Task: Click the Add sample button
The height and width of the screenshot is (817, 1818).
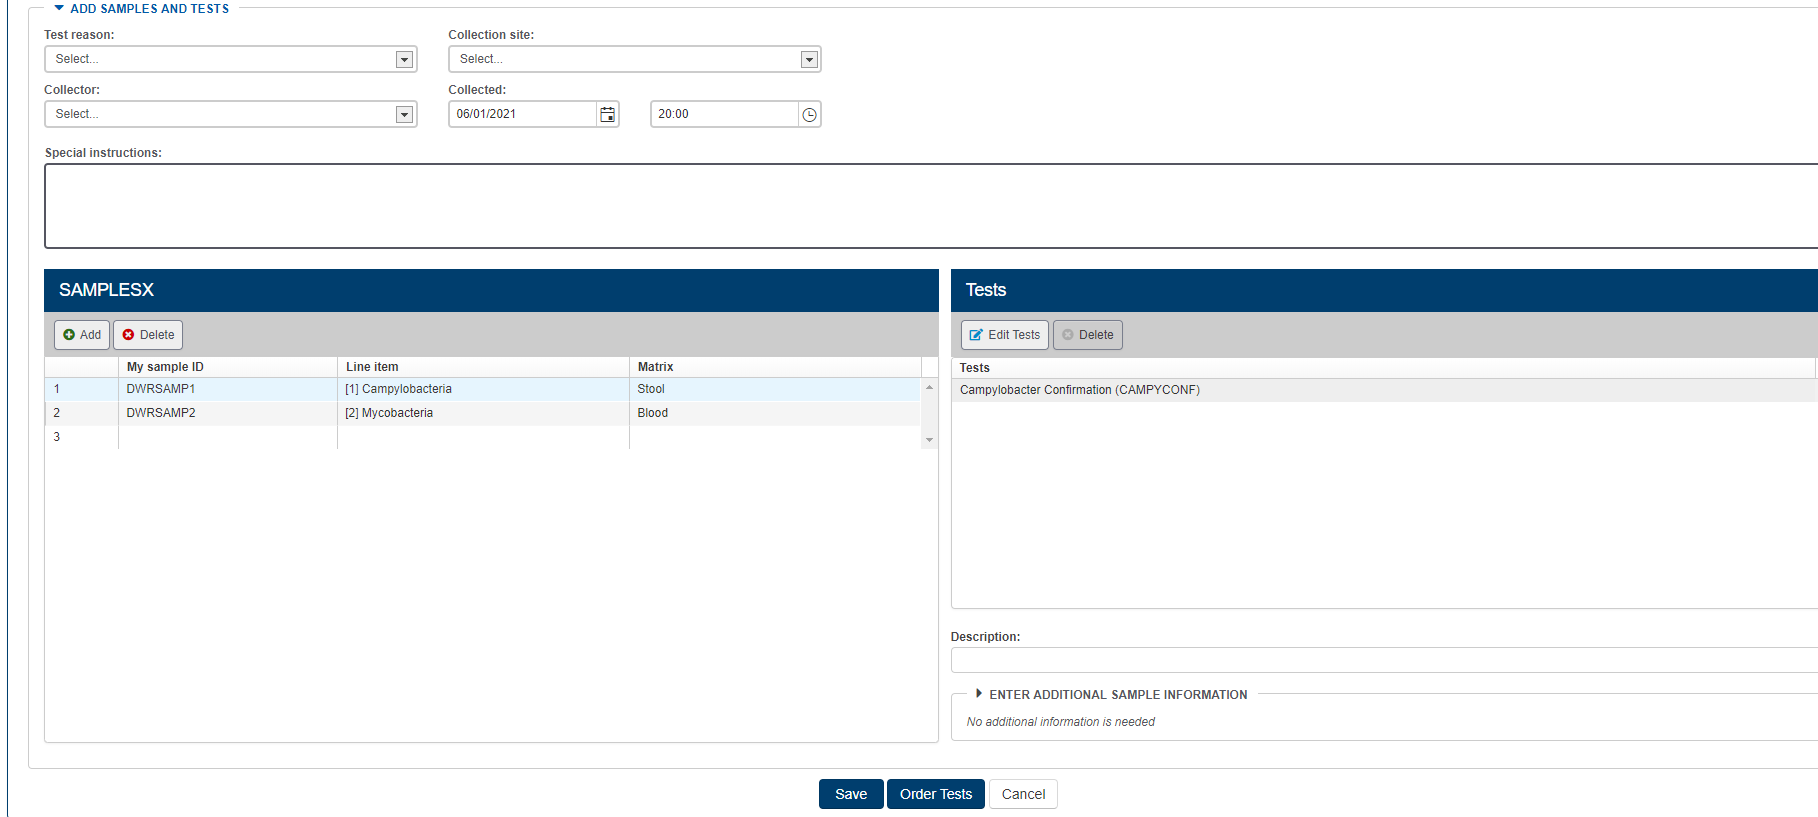Action: [x=82, y=335]
